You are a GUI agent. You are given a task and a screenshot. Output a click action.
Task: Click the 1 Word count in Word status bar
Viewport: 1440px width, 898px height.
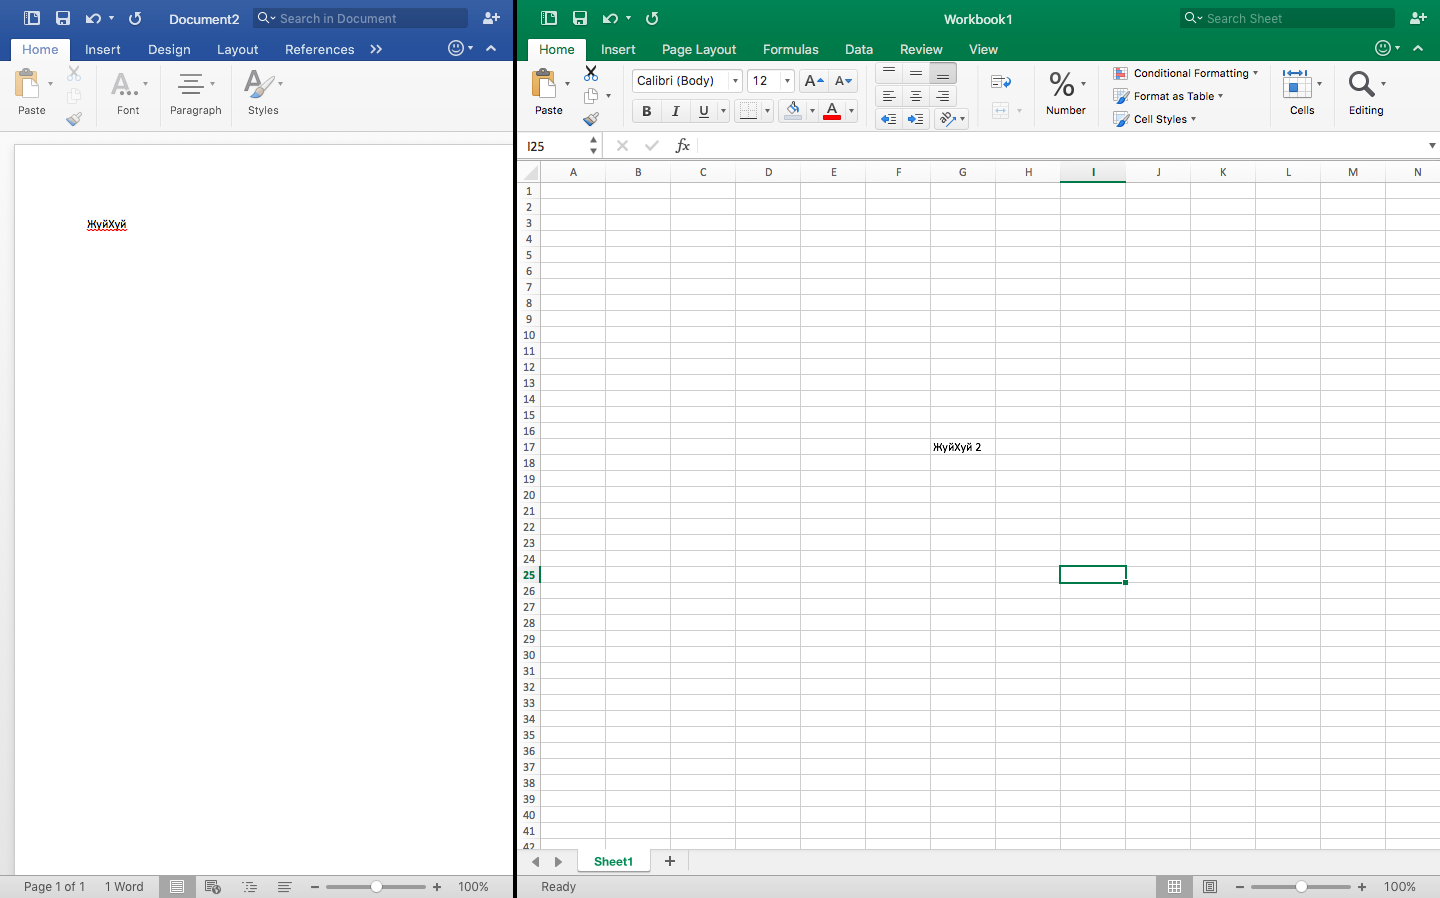[x=124, y=887]
